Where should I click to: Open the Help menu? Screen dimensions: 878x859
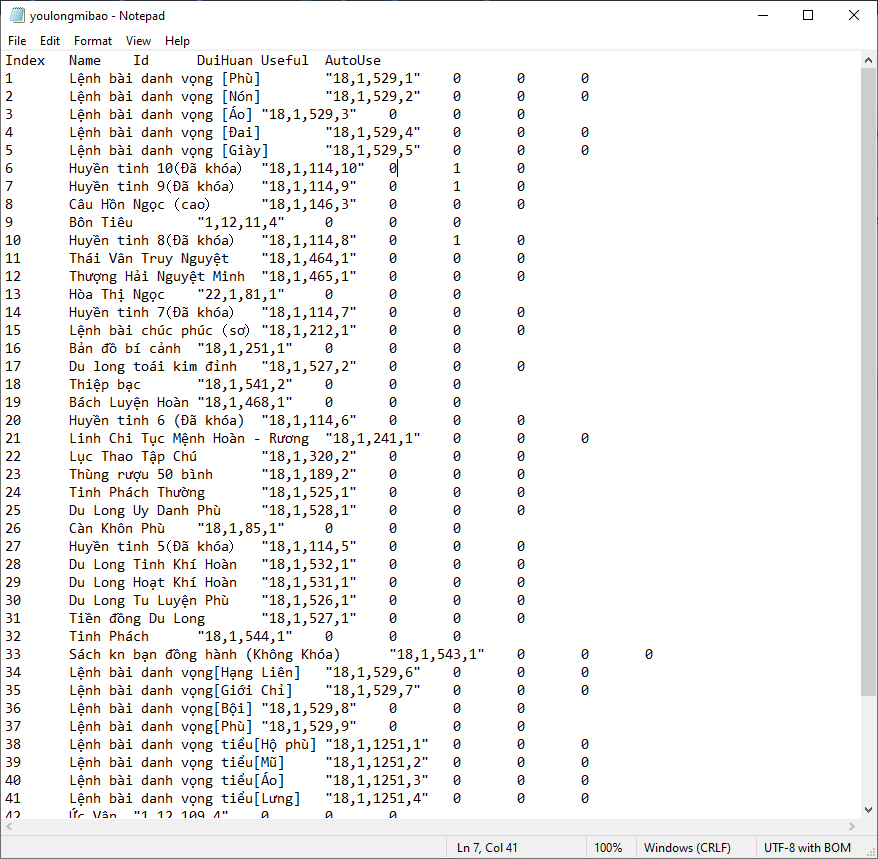pyautogui.click(x=178, y=41)
